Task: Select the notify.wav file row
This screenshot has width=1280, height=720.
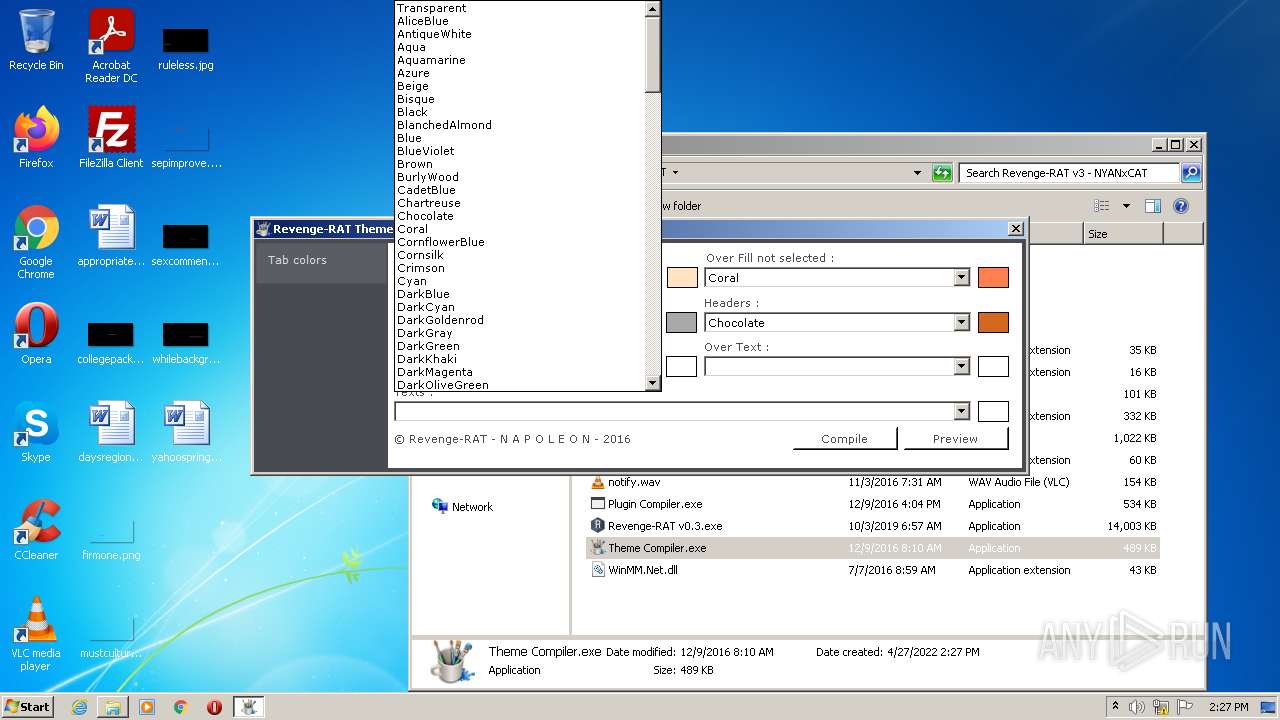Action: (872, 482)
